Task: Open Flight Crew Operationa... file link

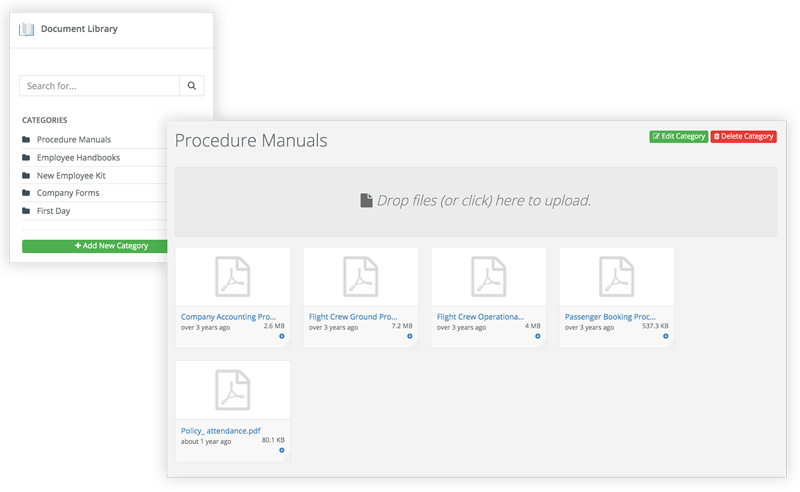Action: pos(480,316)
